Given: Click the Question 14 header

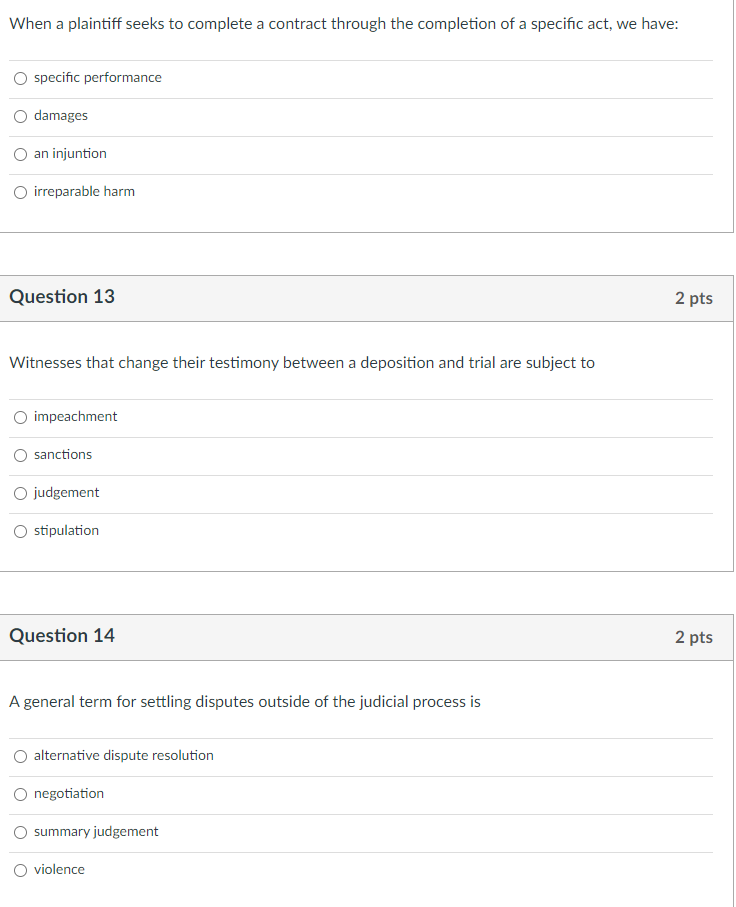Looking at the screenshot, I should pos(61,636).
